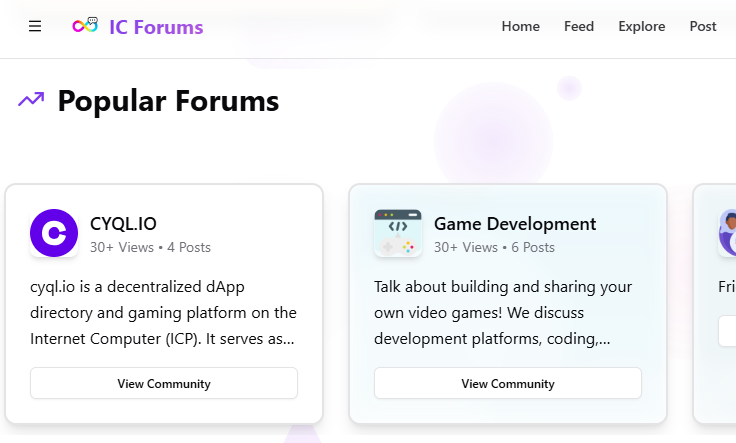
Task: Open the hamburger menu icon
Action: coord(35,26)
